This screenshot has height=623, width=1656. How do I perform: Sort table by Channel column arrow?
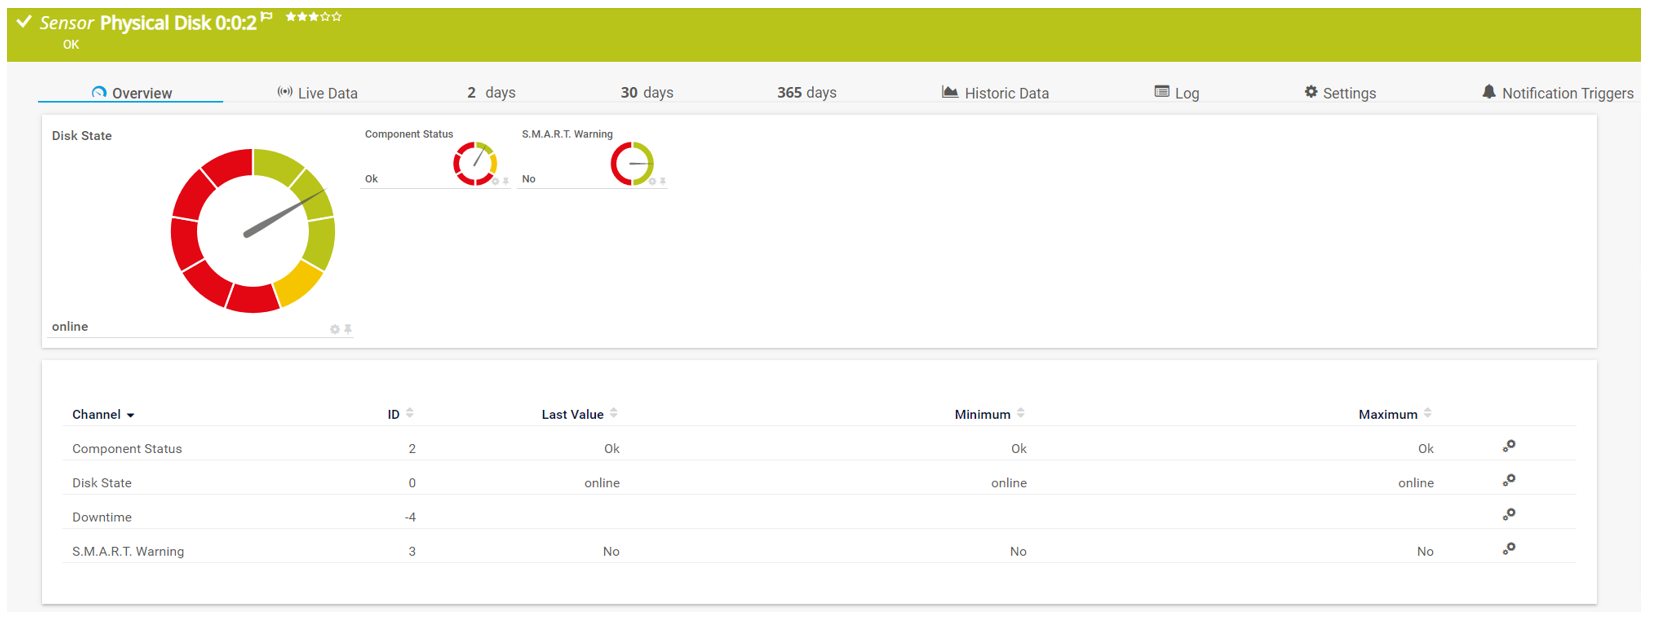click(x=131, y=415)
